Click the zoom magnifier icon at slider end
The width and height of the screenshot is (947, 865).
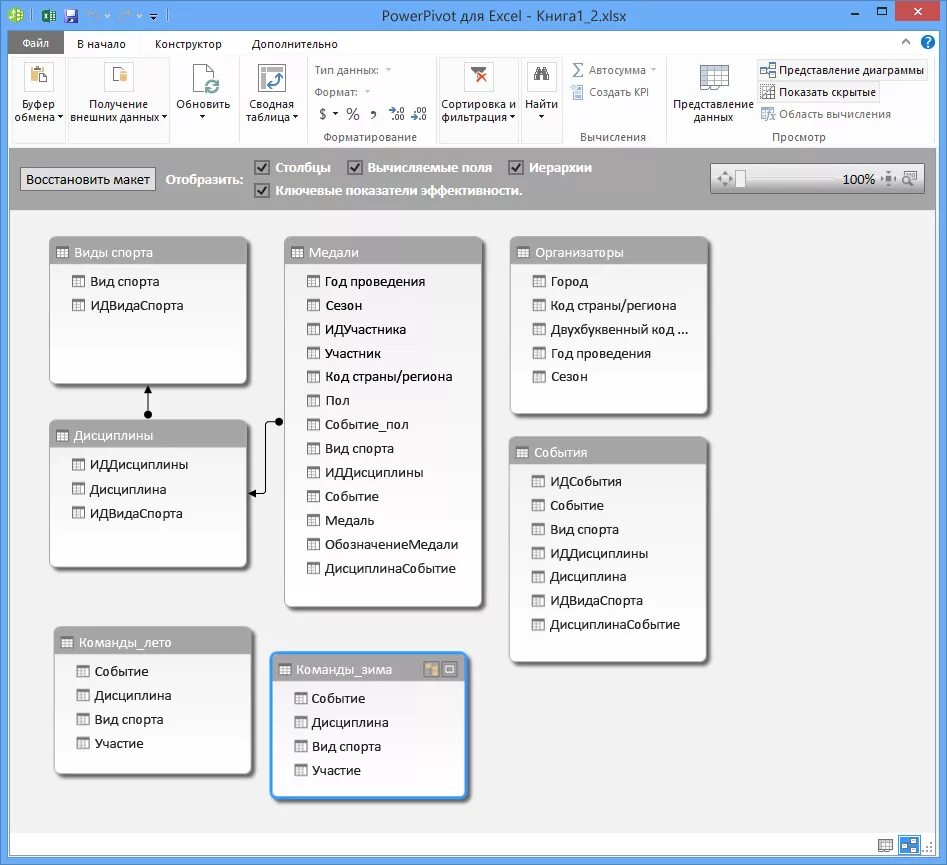(909, 179)
